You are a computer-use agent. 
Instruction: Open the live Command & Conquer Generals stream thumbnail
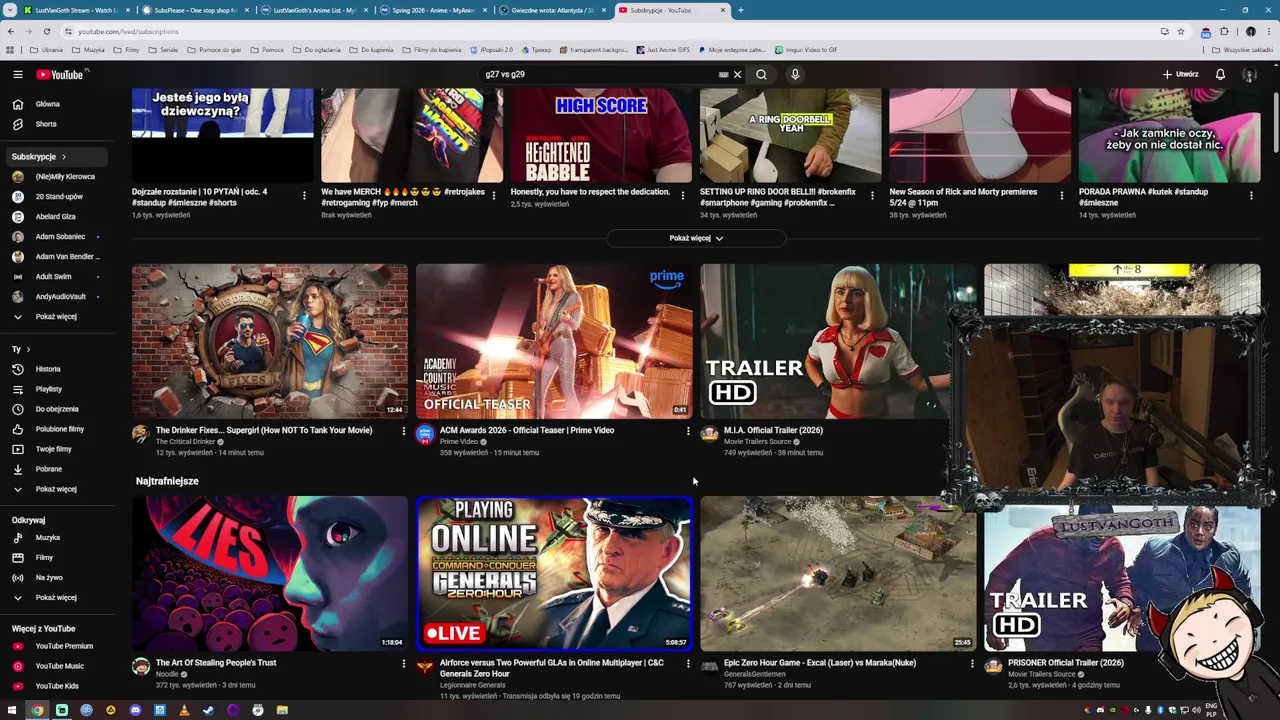[554, 573]
